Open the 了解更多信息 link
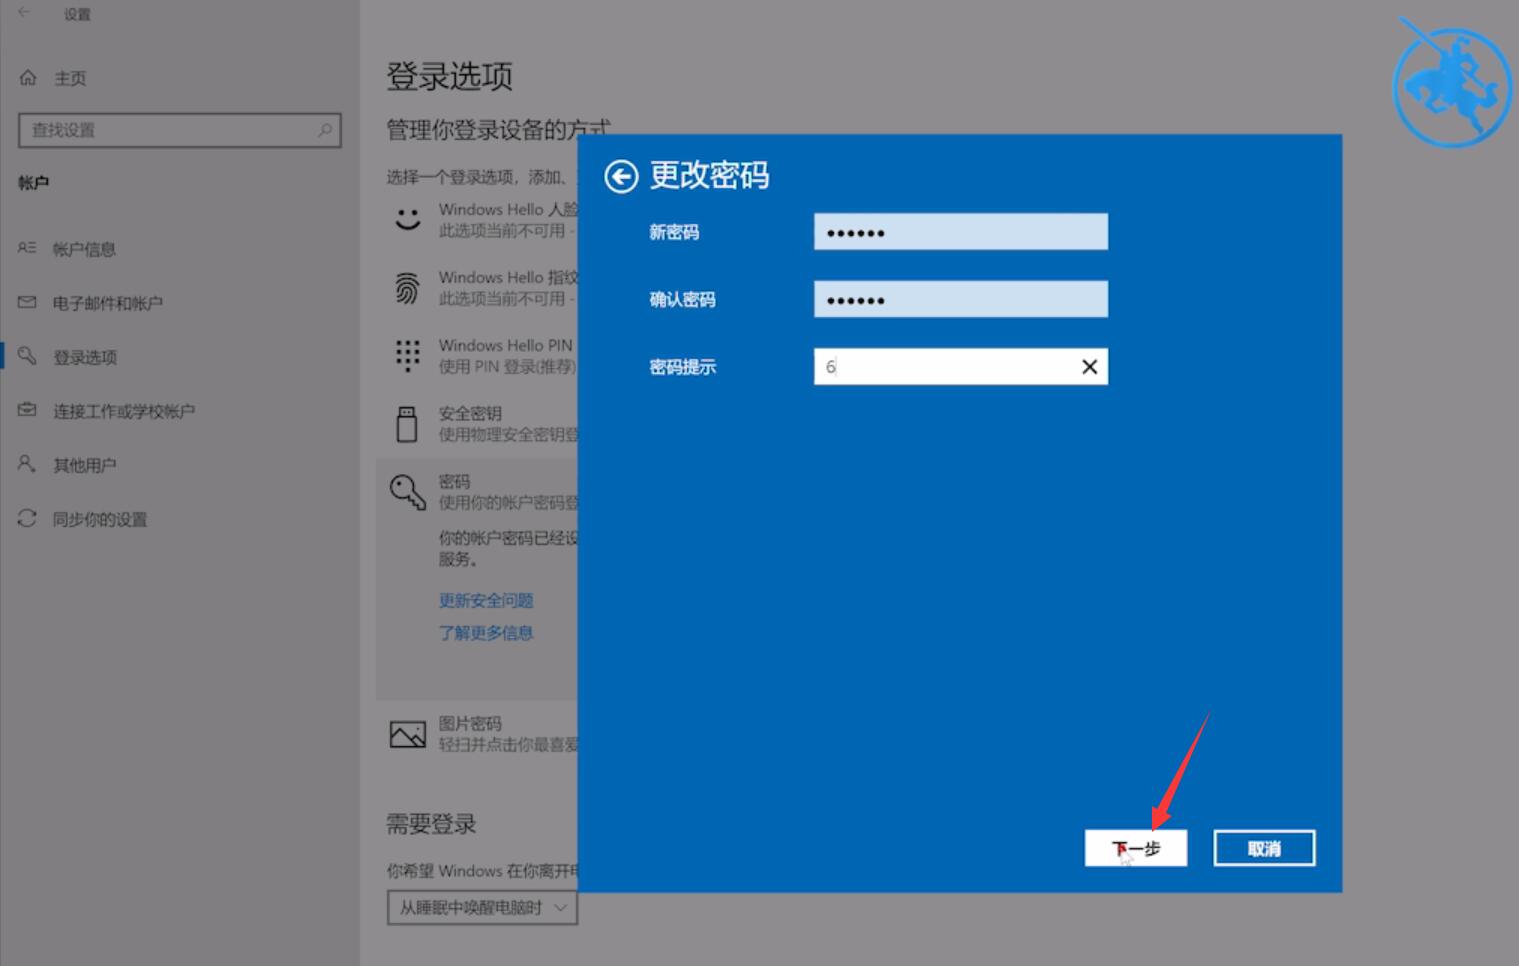The height and width of the screenshot is (966, 1519). pyautogui.click(x=486, y=632)
